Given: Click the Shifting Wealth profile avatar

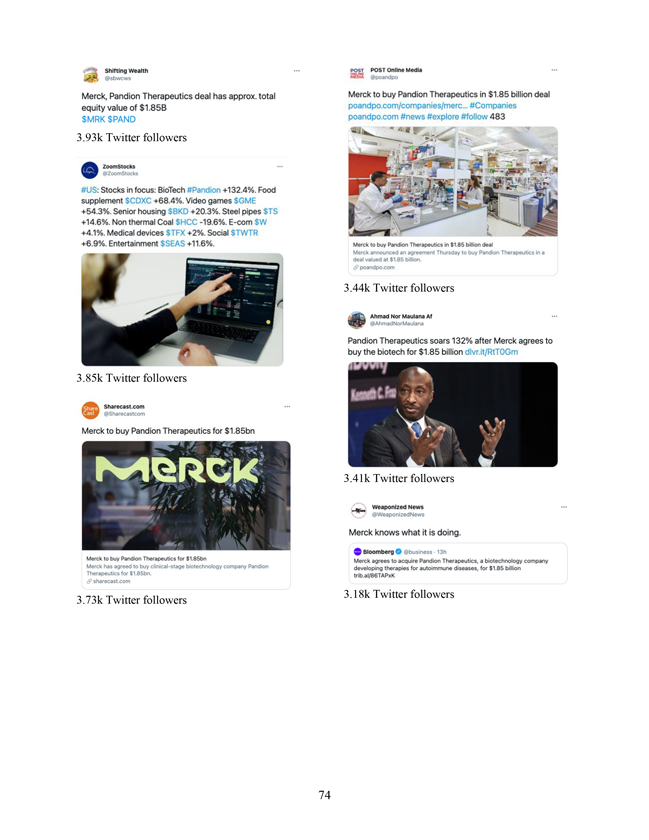Looking at the screenshot, I should (91, 74).
